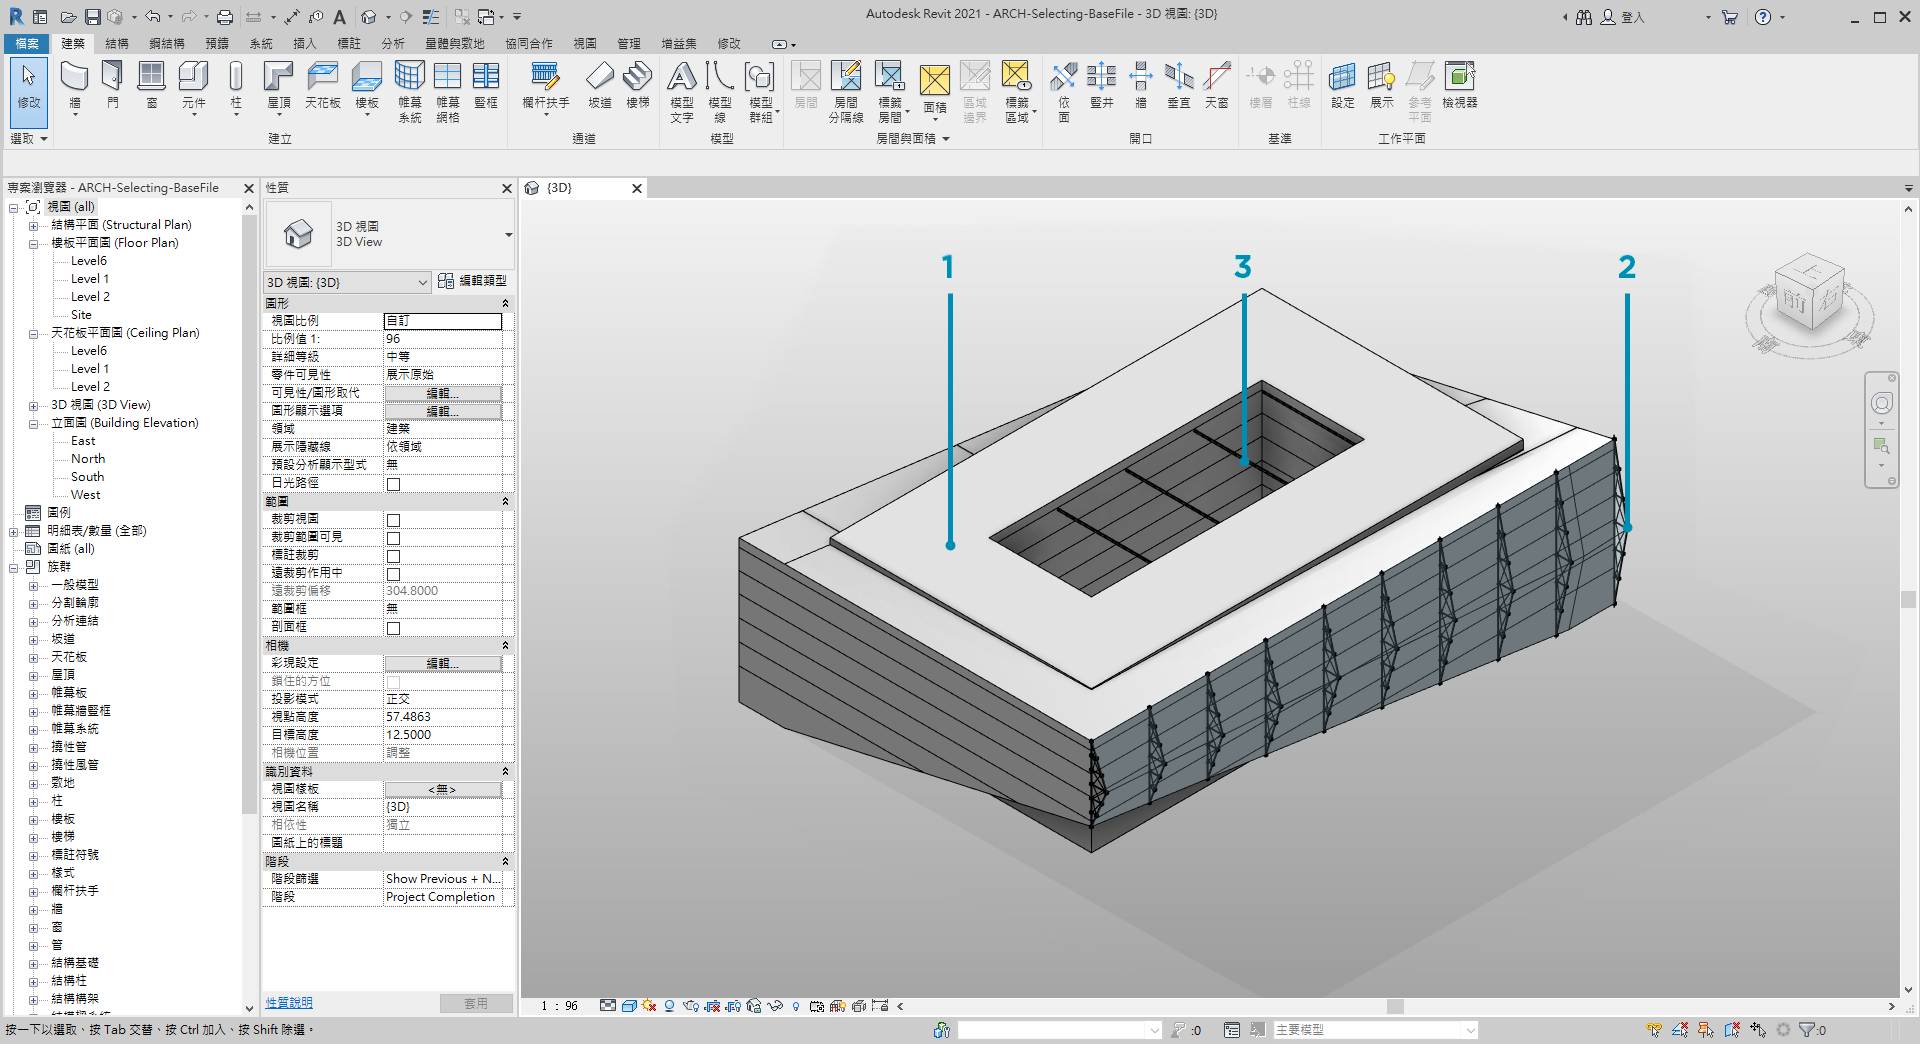1920x1044 pixels.
Task: Click 編輯 for 彩現設定
Action: [443, 663]
